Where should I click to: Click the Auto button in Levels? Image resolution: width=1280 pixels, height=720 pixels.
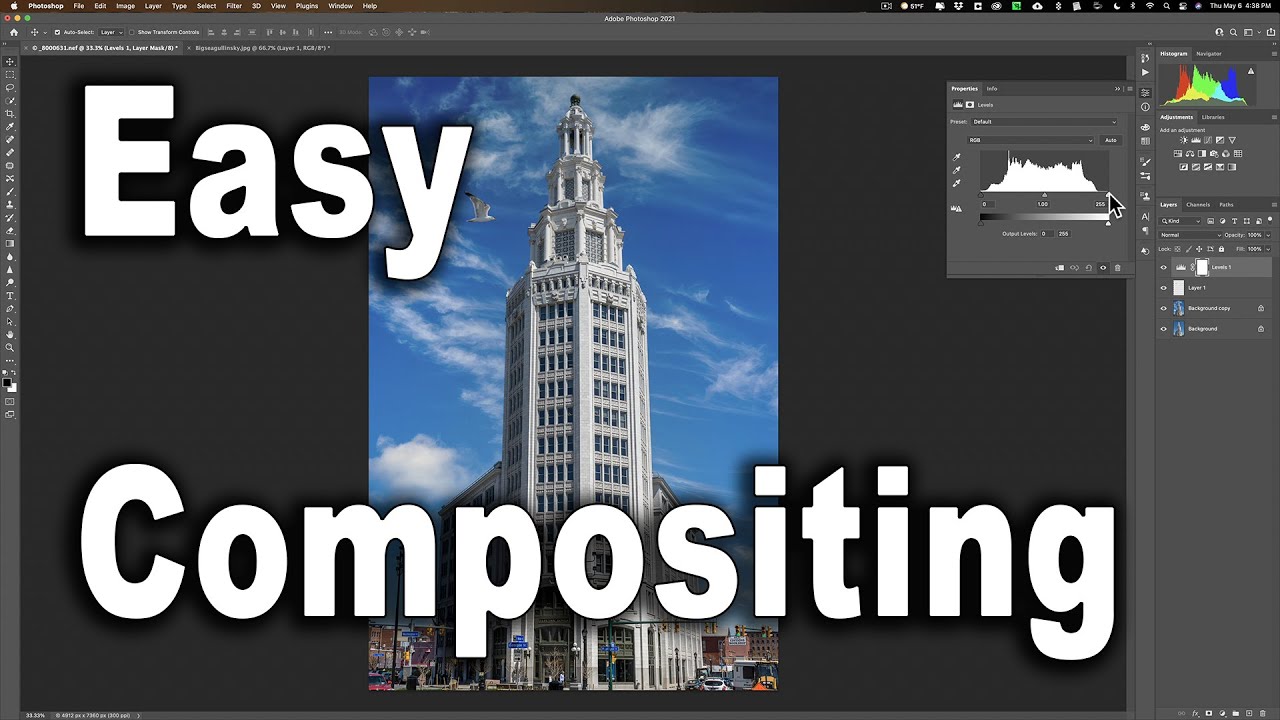(x=1110, y=140)
